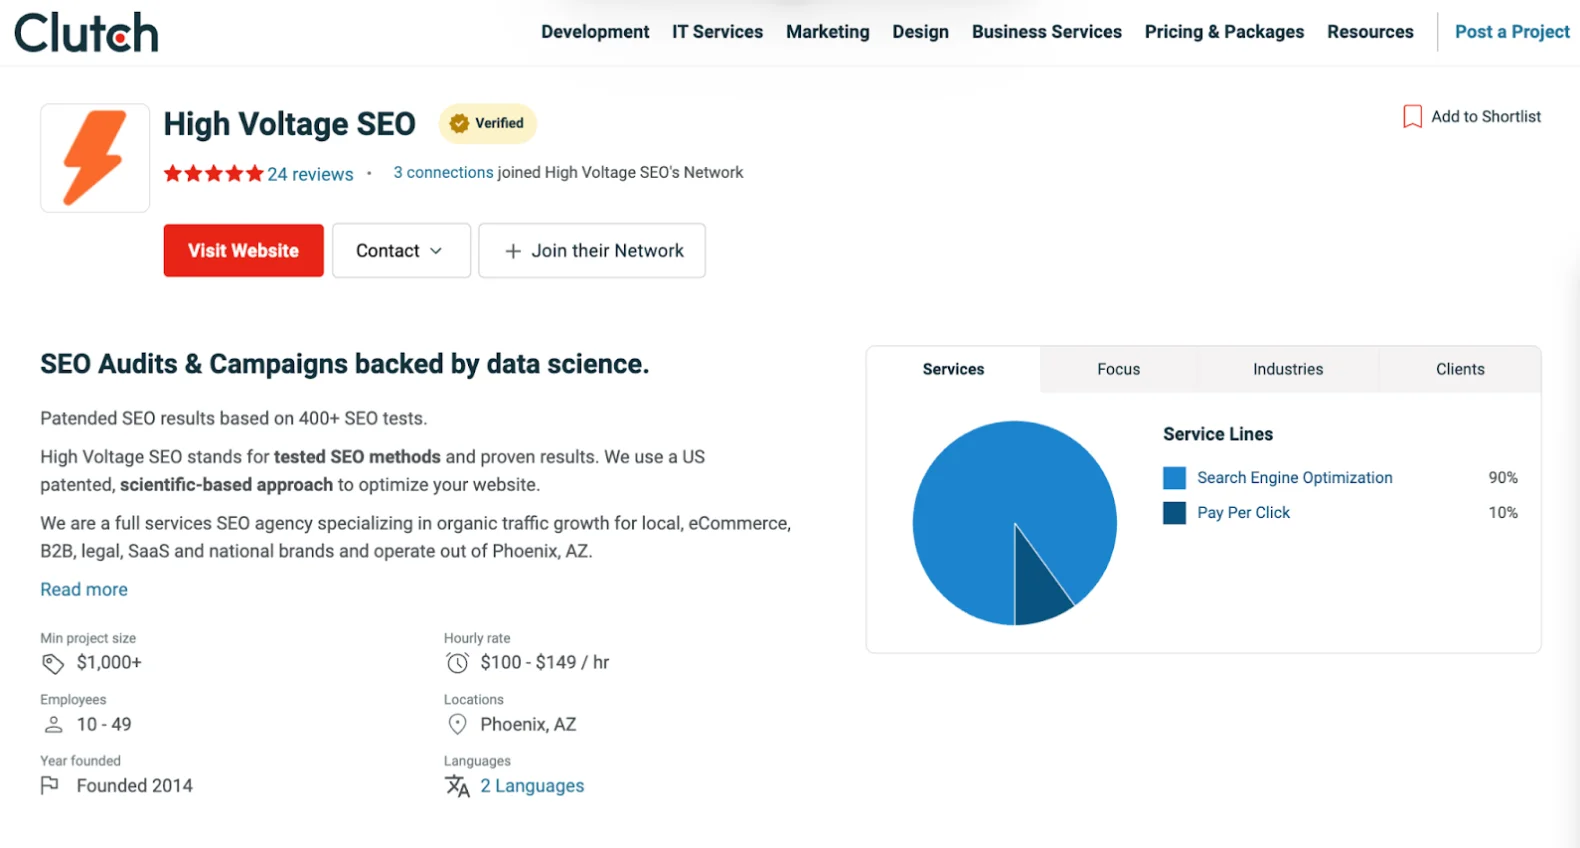The height and width of the screenshot is (848, 1580).
Task: Click the bookmark icon beside Add to Shortlist
Action: tap(1412, 117)
